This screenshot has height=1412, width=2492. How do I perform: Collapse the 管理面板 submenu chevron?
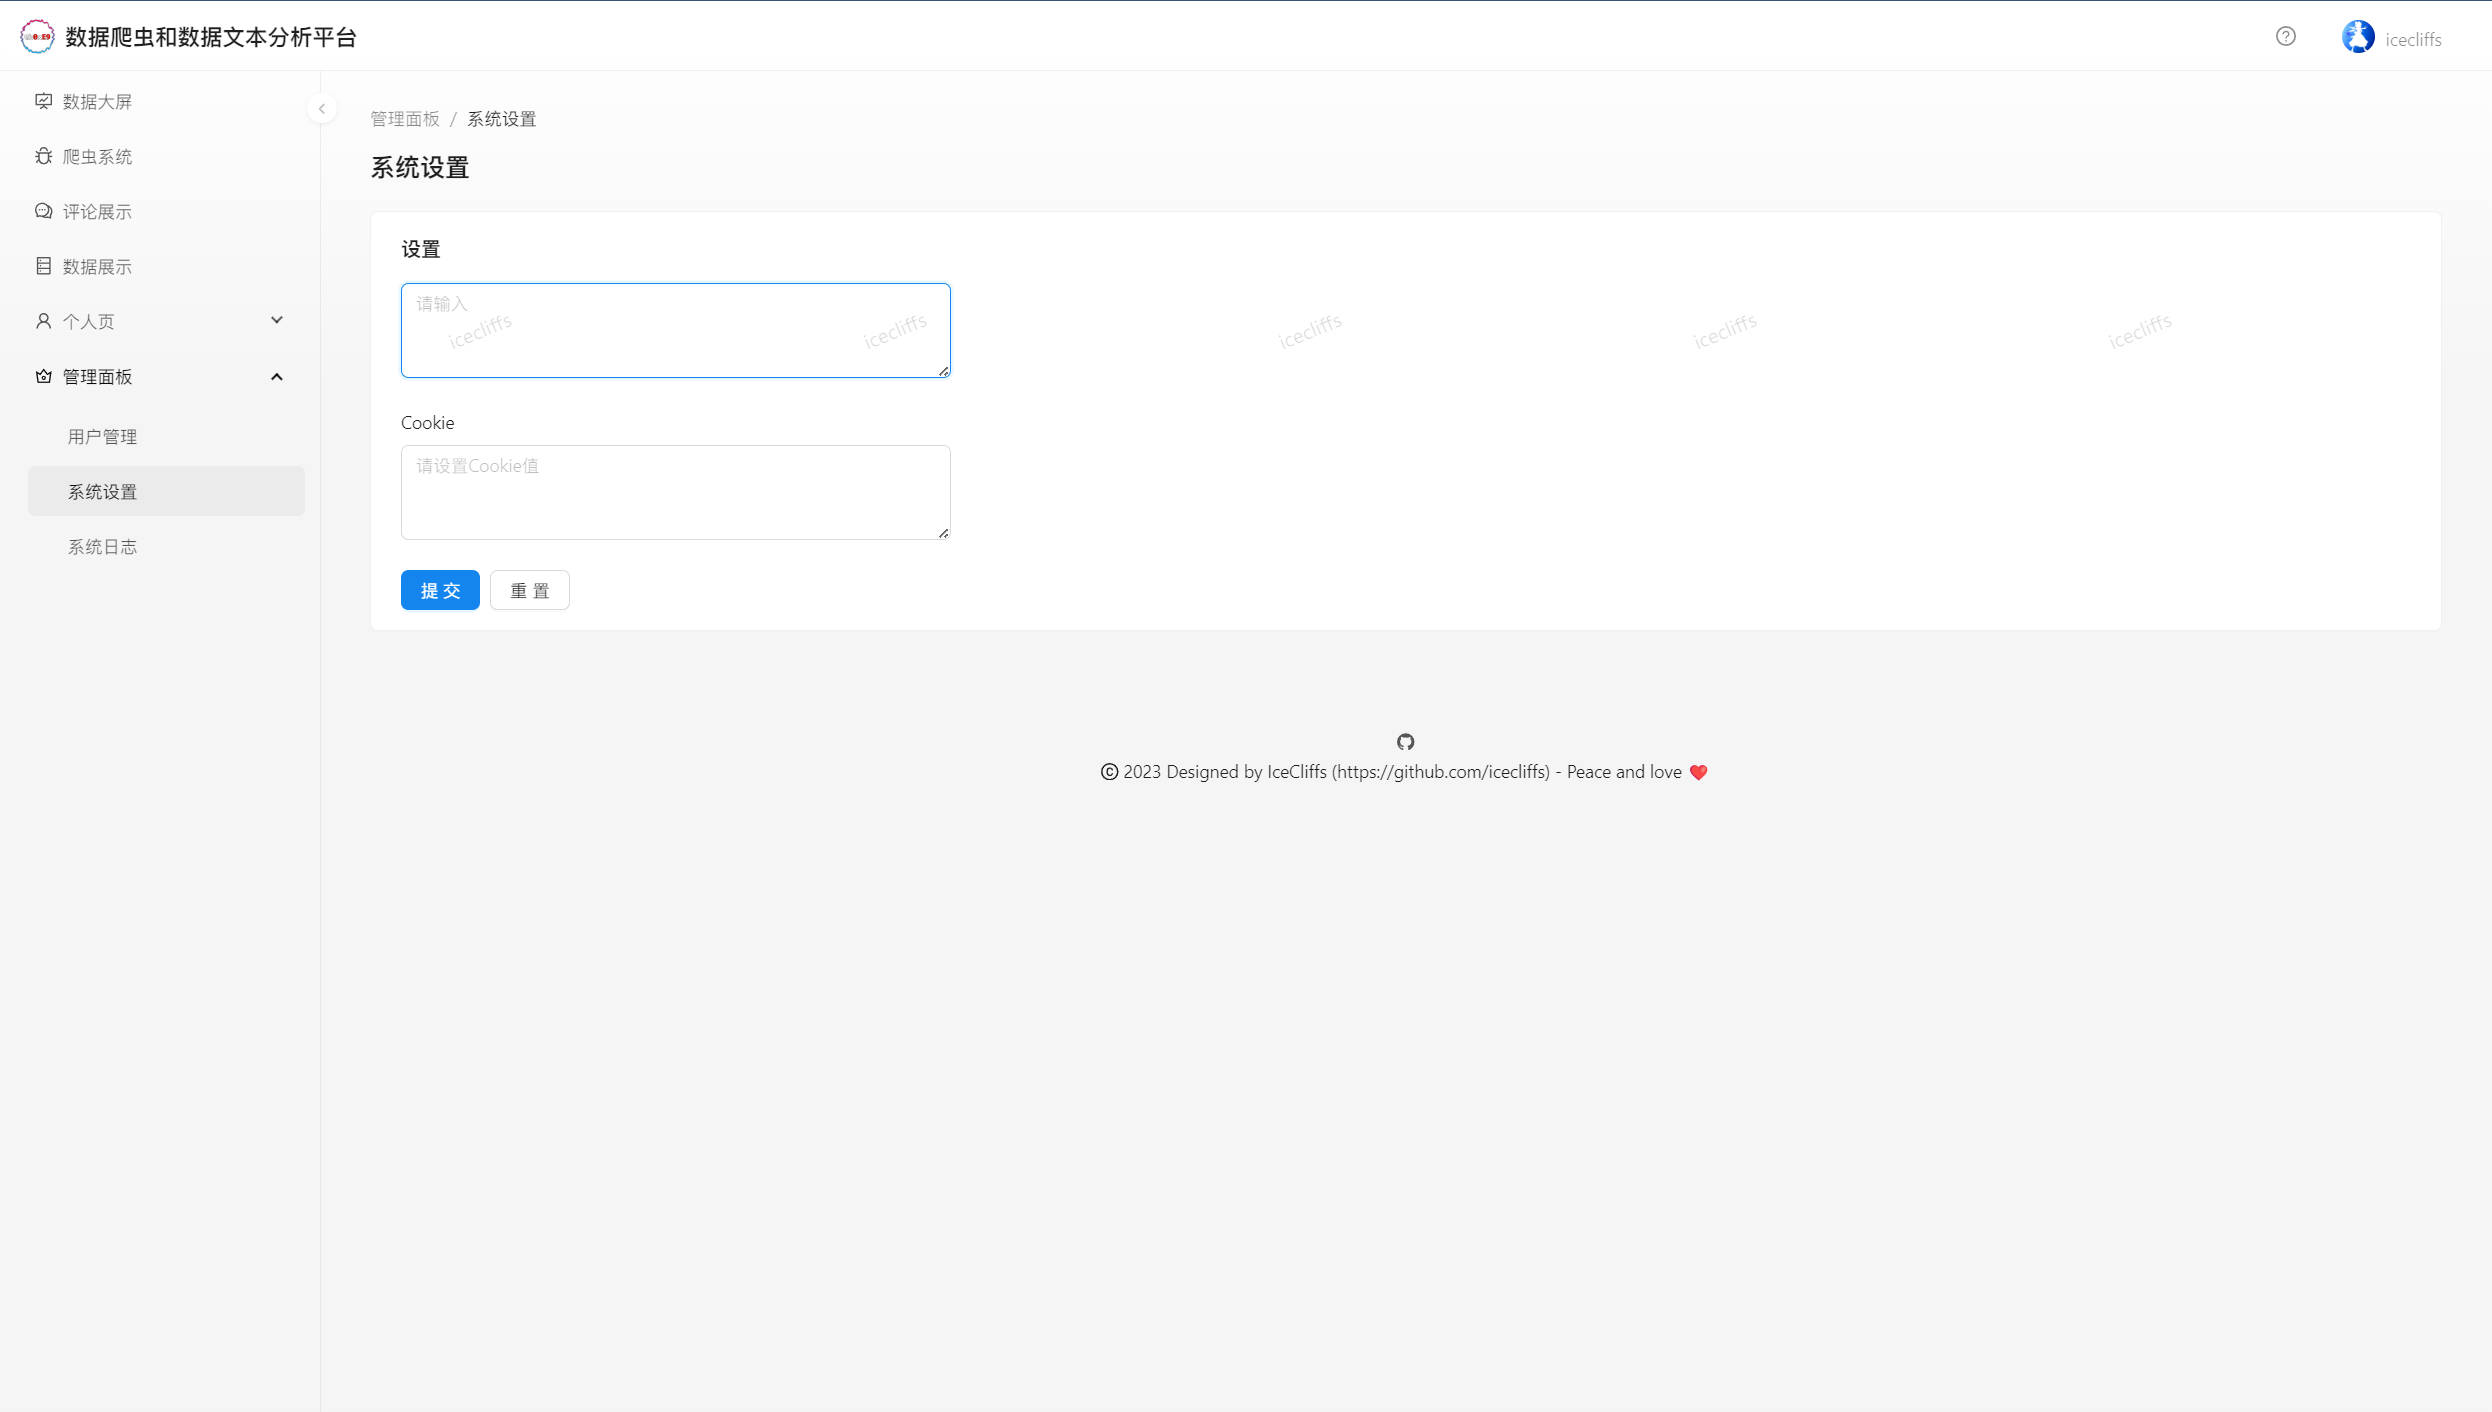[277, 377]
